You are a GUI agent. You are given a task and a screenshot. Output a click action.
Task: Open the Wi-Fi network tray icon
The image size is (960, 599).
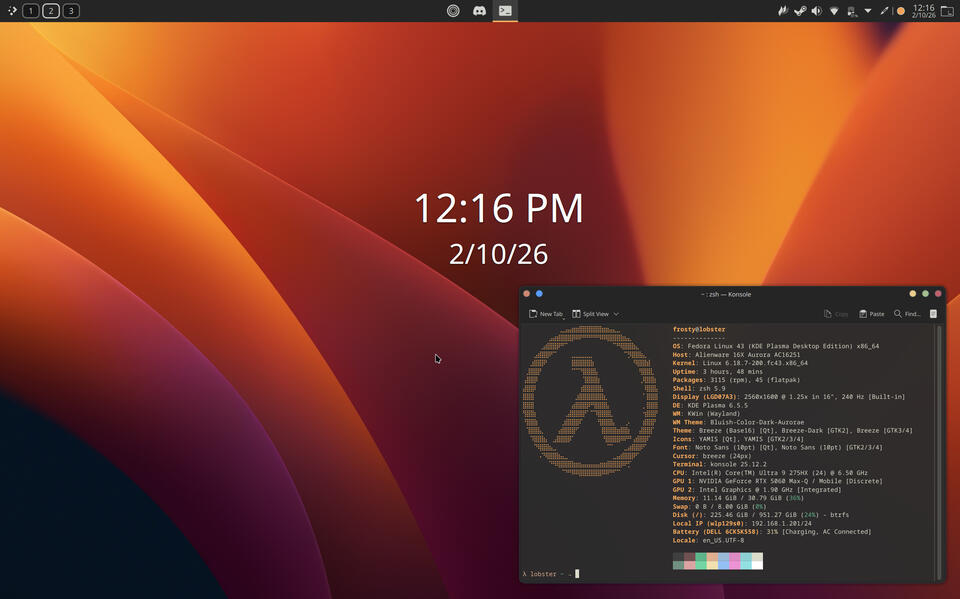coord(834,11)
